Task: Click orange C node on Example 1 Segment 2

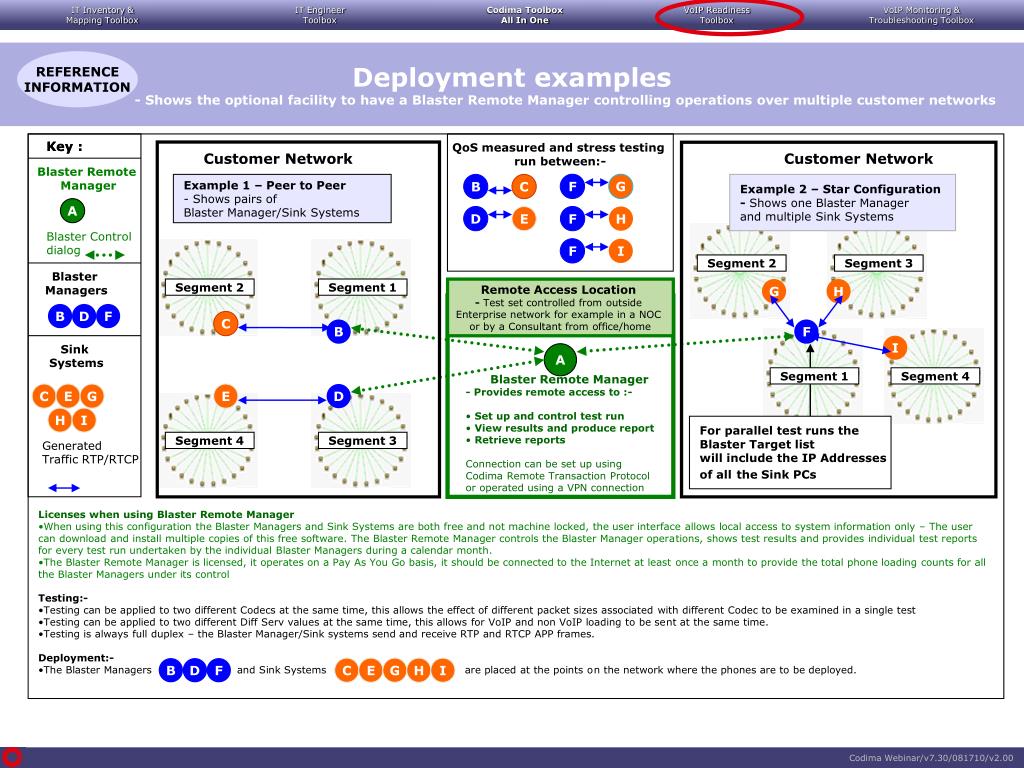Action: pyautogui.click(x=226, y=323)
